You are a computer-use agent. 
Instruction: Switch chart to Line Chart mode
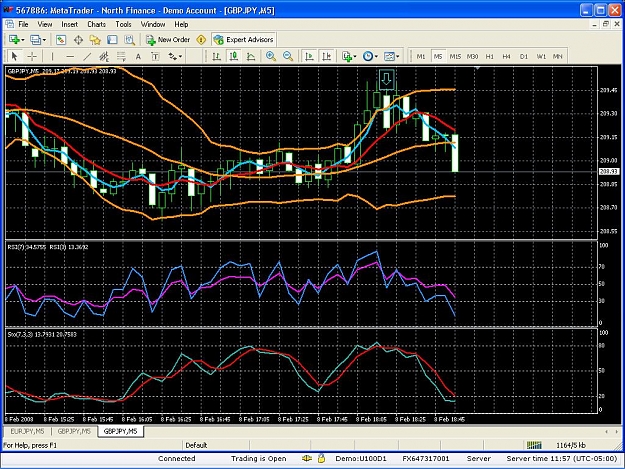251,56
